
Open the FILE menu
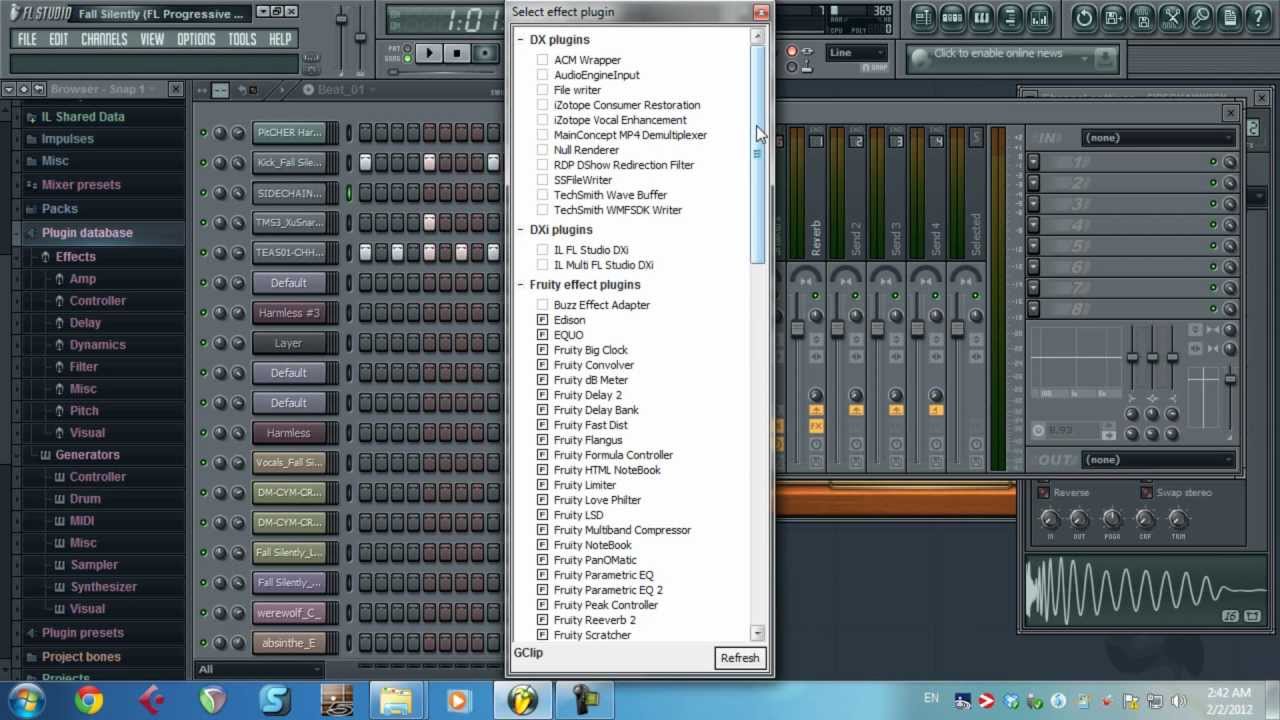tap(27, 39)
